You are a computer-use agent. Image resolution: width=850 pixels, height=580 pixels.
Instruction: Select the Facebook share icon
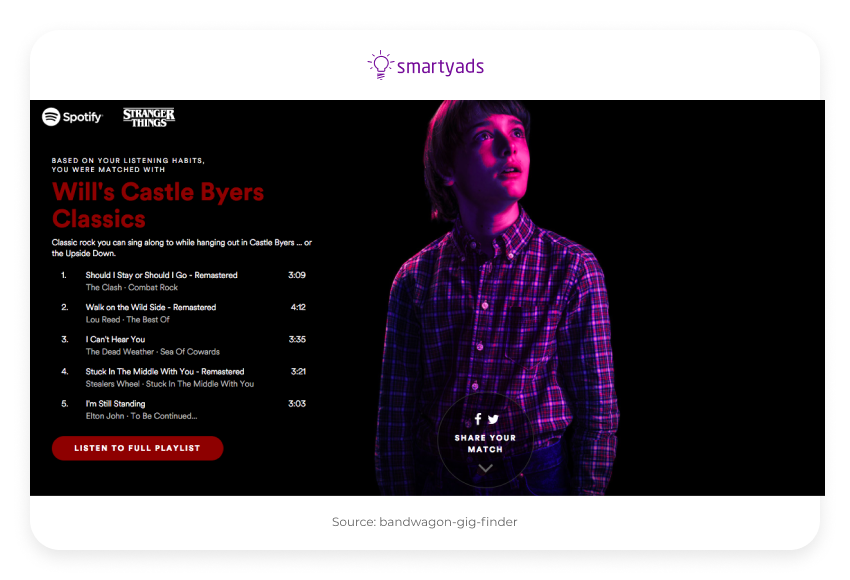pyautogui.click(x=476, y=417)
